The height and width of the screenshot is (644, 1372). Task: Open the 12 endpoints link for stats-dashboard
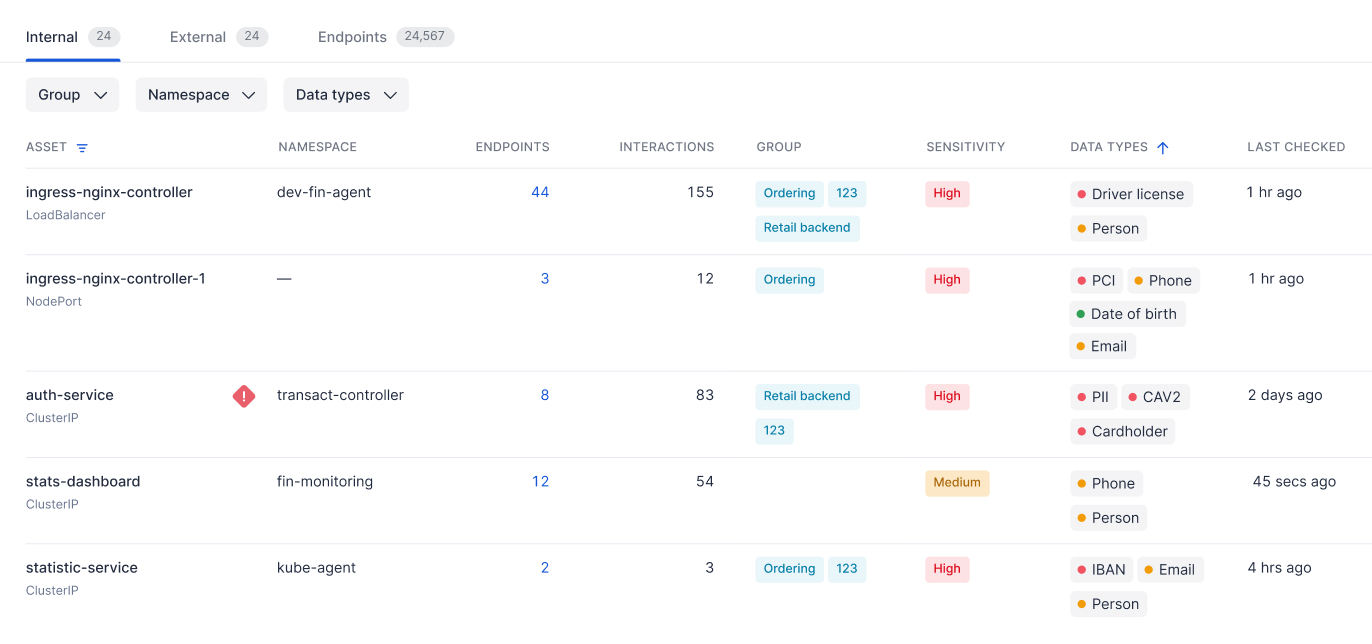point(540,481)
